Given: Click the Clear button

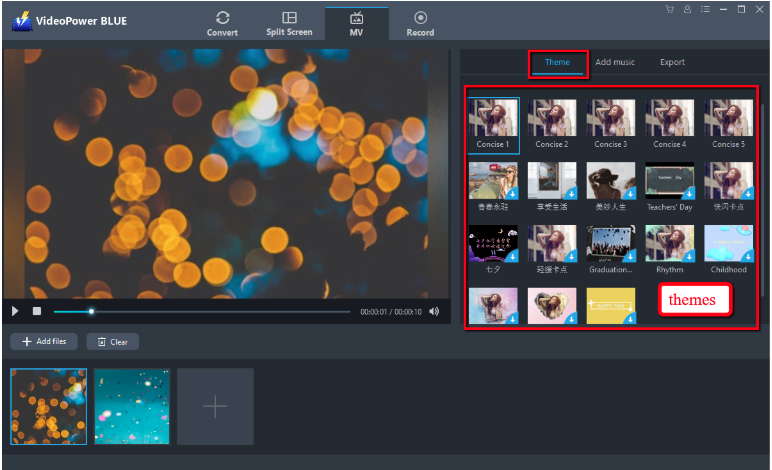Looking at the screenshot, I should click(113, 342).
